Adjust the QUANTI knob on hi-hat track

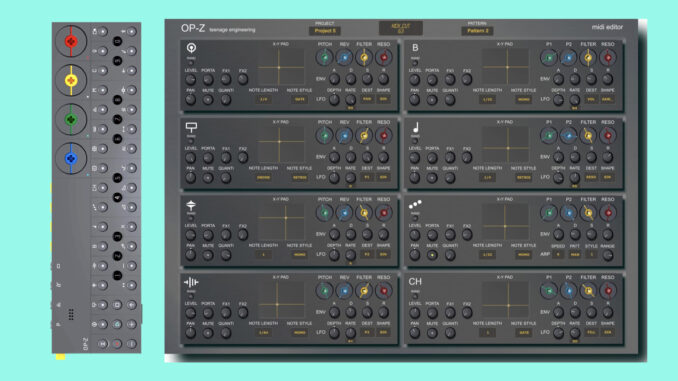[x=225, y=255]
